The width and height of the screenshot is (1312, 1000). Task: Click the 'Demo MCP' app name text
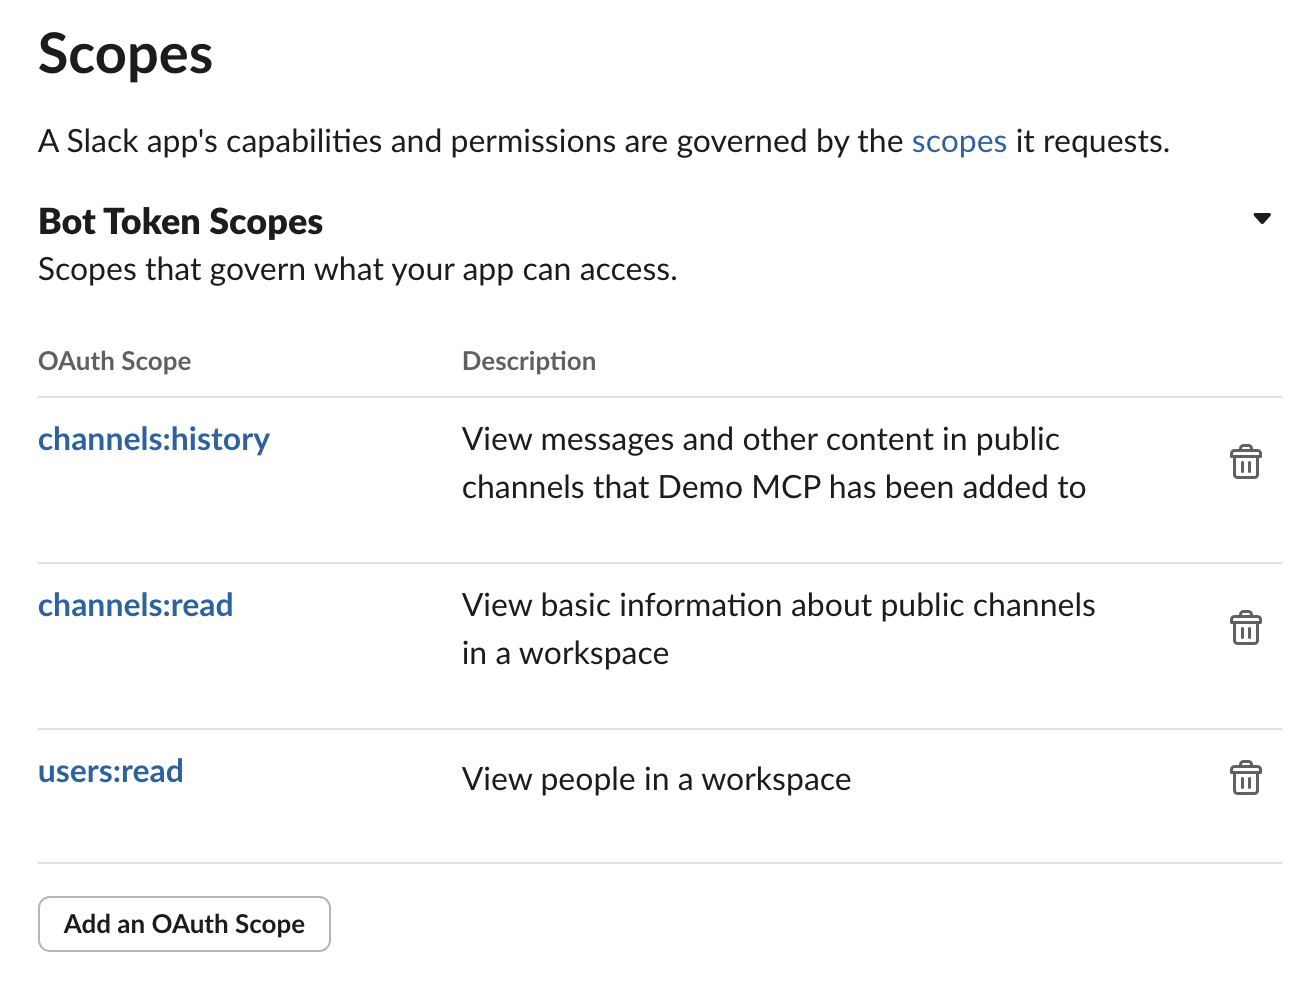(x=739, y=488)
